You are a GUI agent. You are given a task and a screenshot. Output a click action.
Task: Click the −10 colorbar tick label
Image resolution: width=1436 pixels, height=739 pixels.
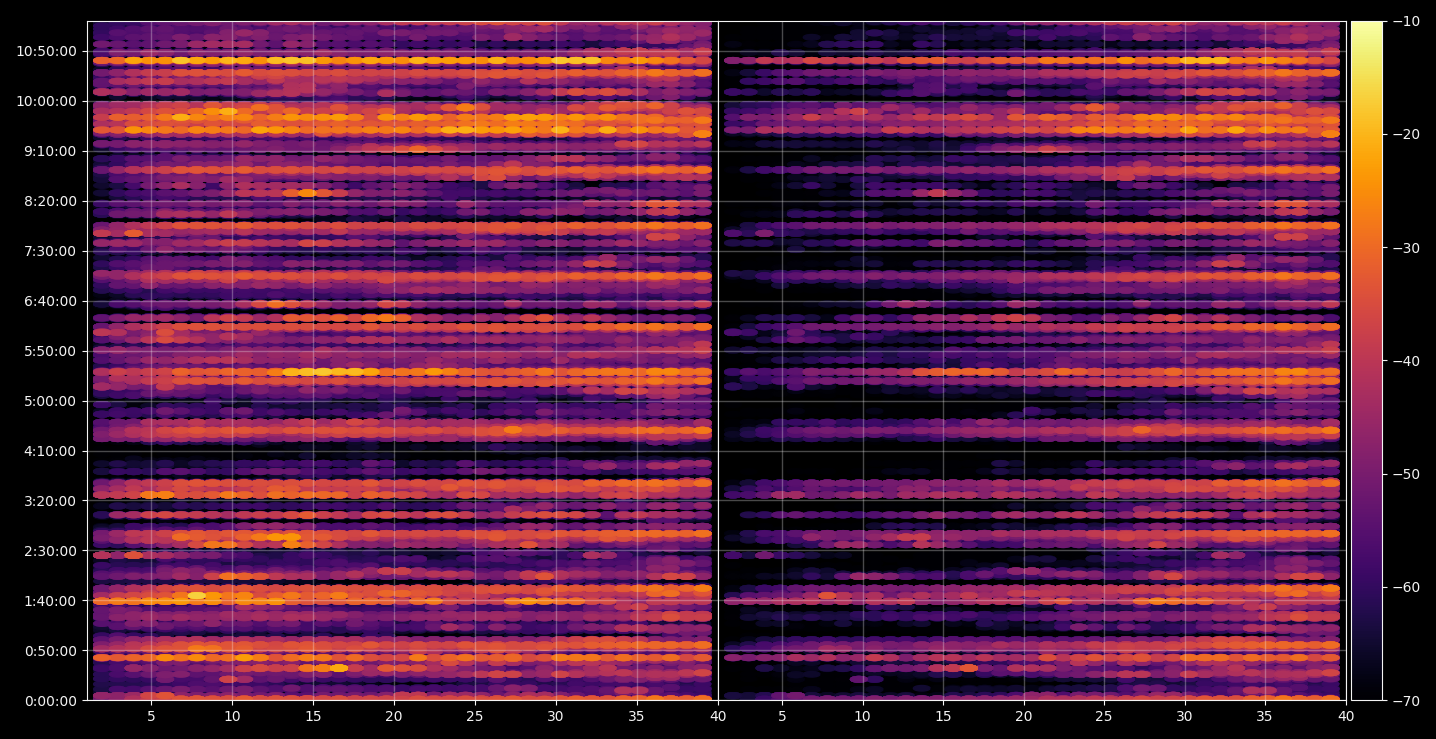1405,22
